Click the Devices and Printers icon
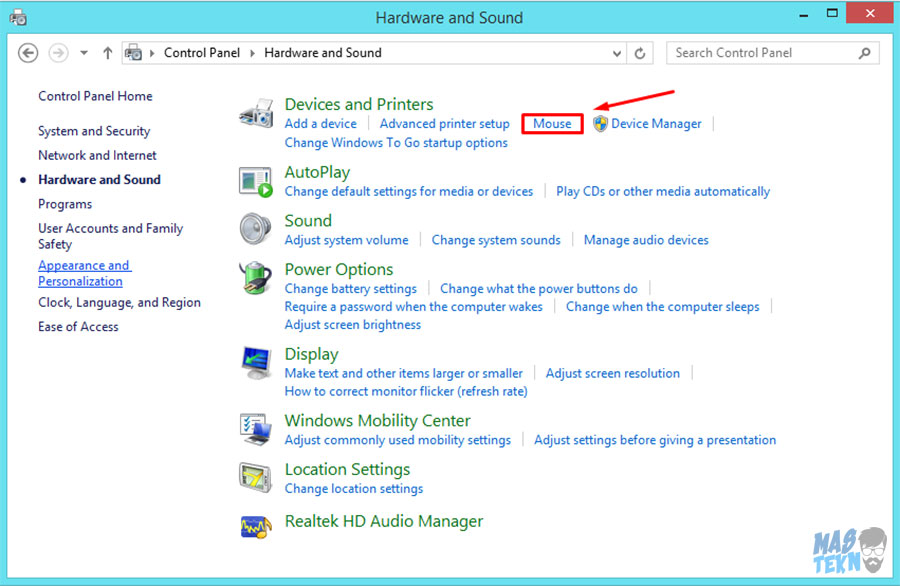Viewport: 900px width, 586px height. click(256, 114)
